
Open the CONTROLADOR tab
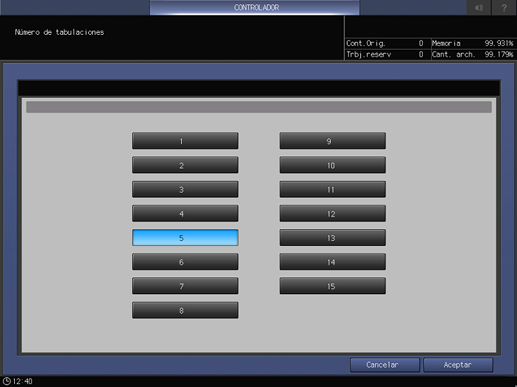tap(255, 7)
